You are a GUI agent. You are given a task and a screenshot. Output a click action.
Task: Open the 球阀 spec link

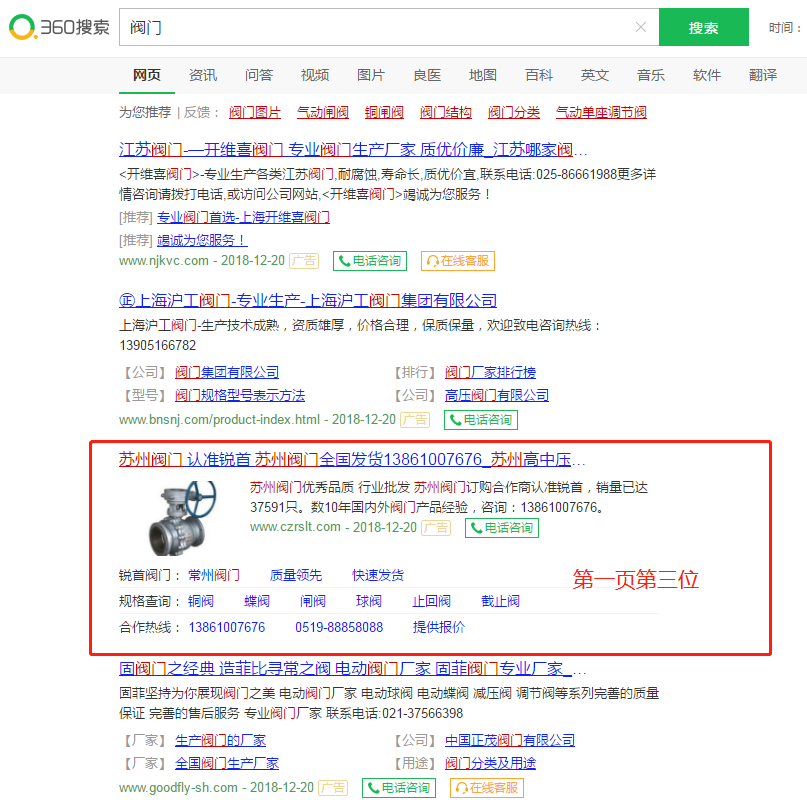(x=369, y=601)
